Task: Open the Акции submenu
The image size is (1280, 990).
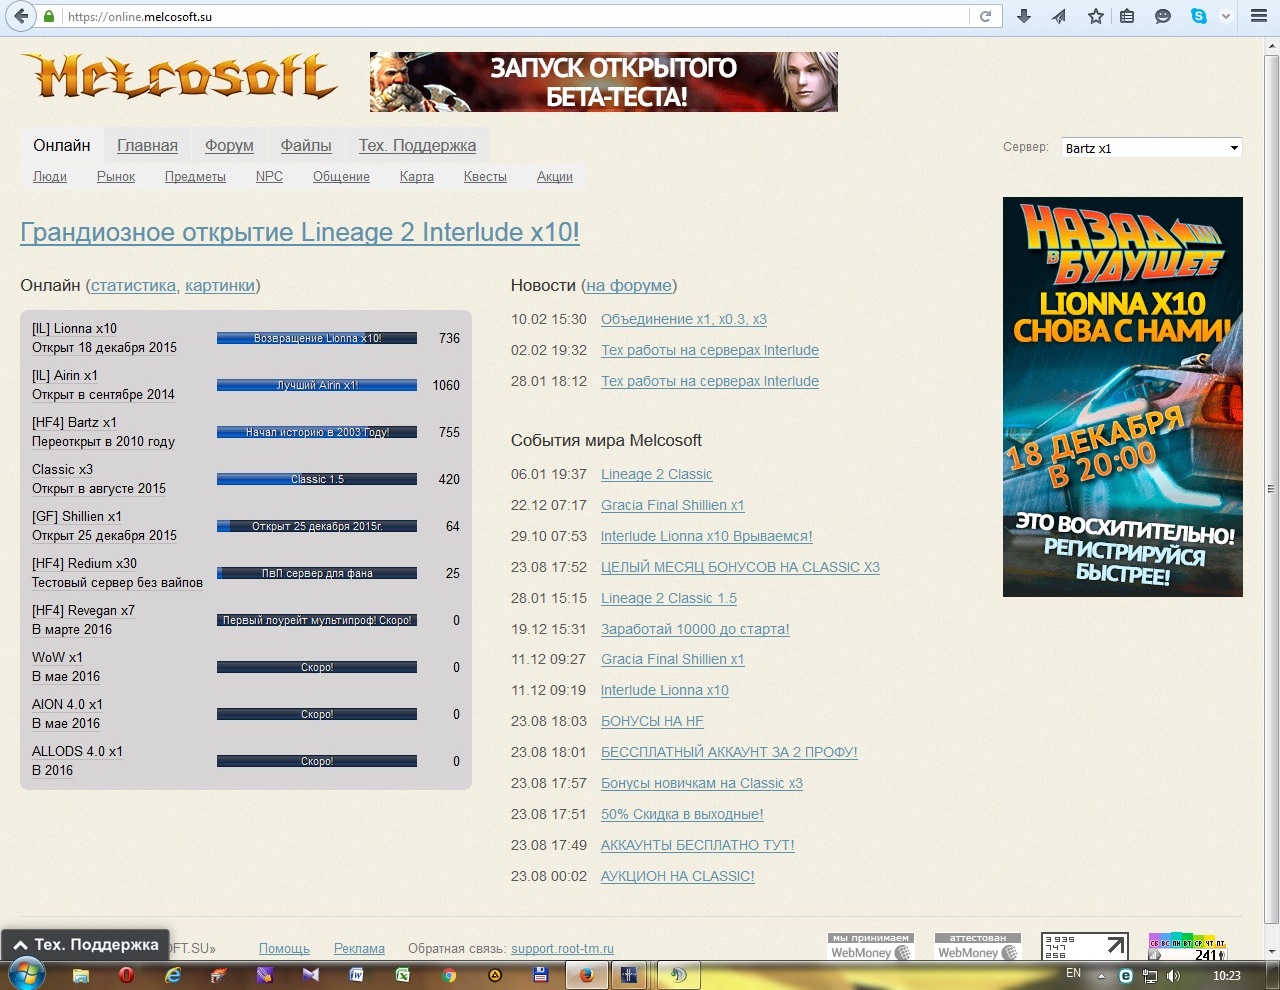Action: coord(555,177)
